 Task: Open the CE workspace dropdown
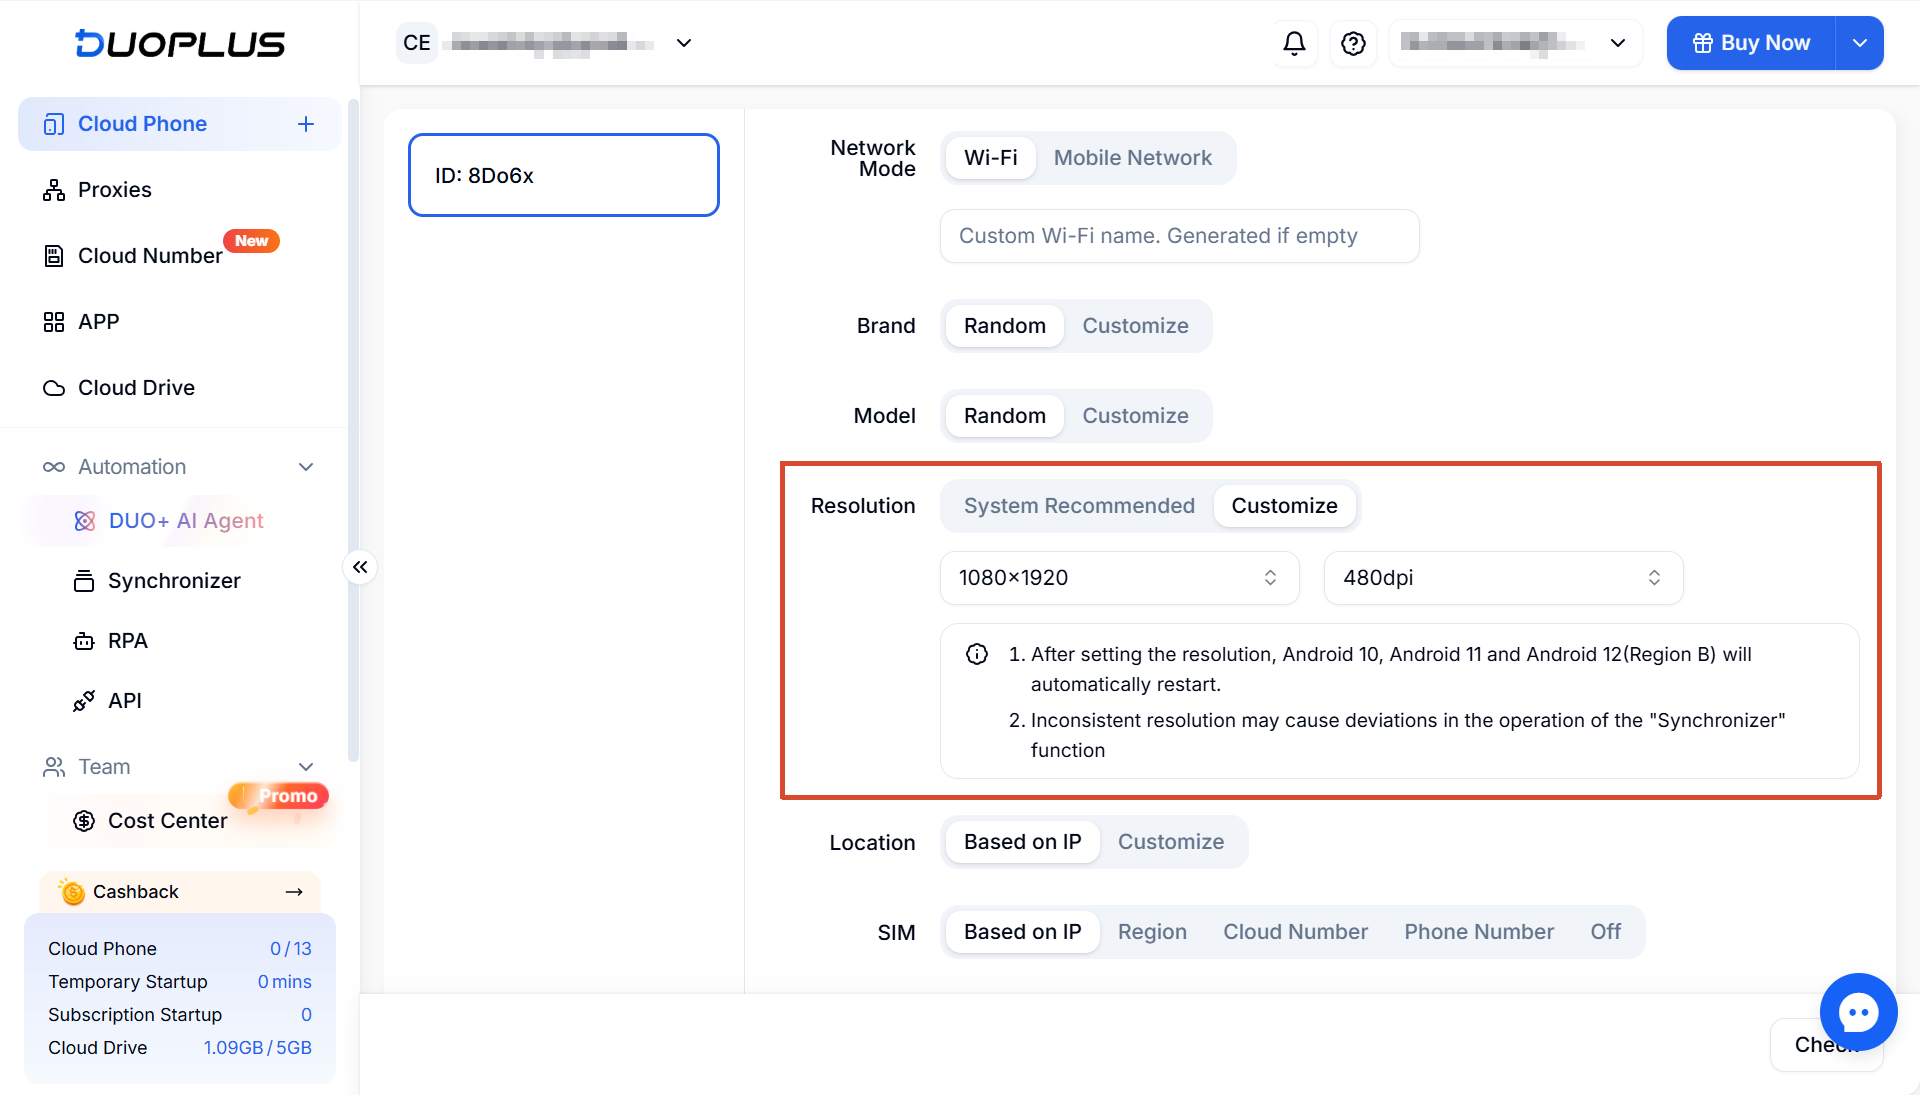[x=684, y=43]
